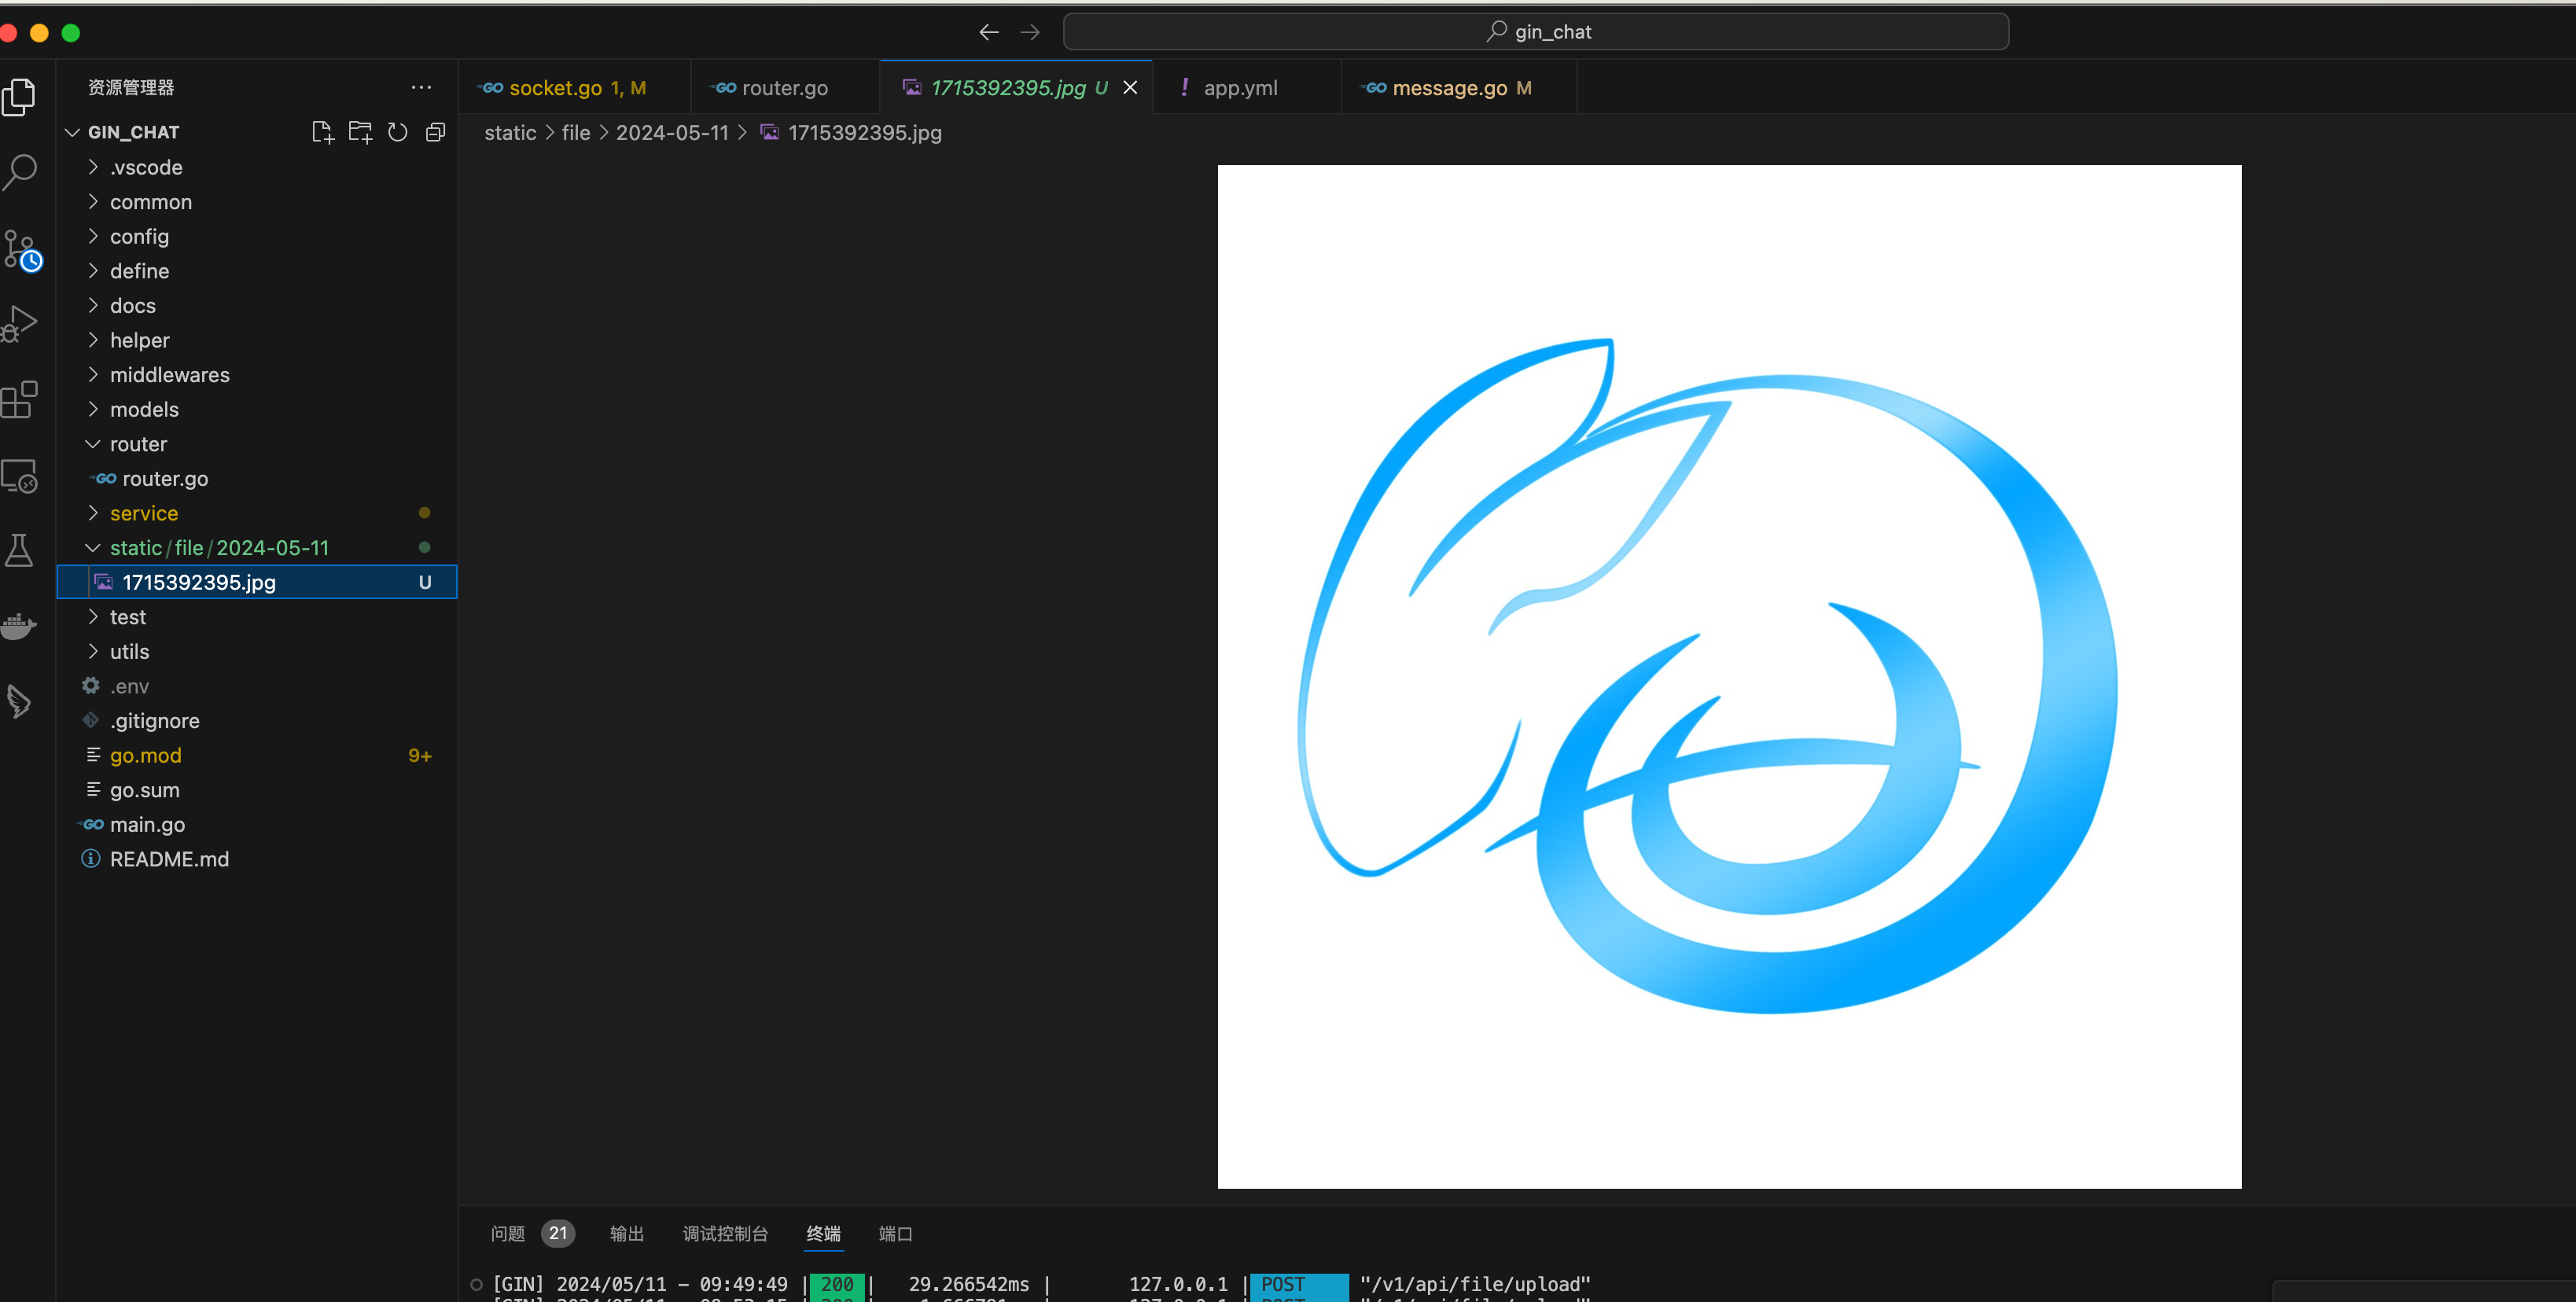Expand the config folder
2576x1302 pixels.
(x=257, y=236)
